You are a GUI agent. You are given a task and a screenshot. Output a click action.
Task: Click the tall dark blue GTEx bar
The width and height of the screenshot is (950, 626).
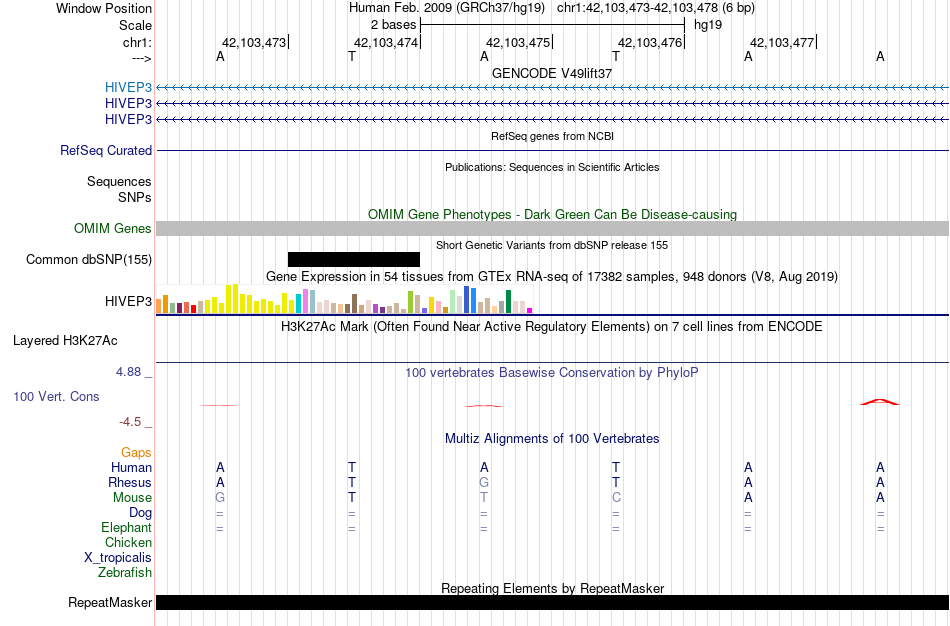(467, 299)
